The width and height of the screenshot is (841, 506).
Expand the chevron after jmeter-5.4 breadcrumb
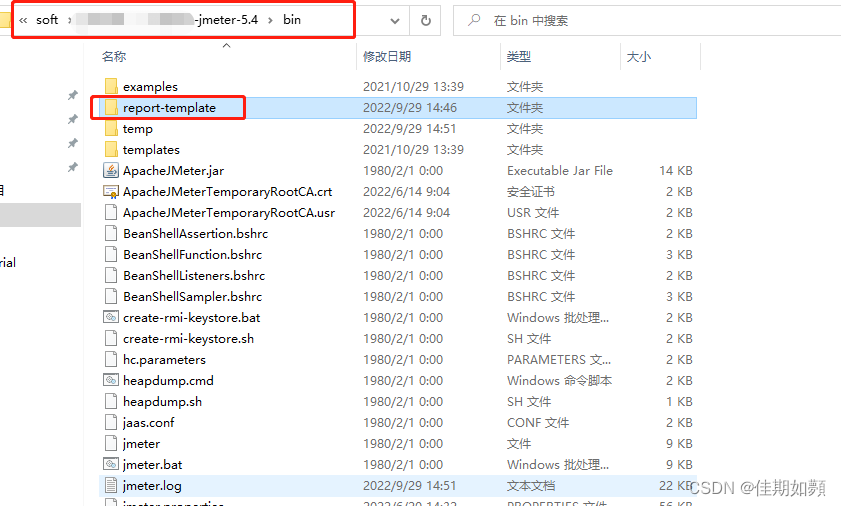click(x=270, y=20)
